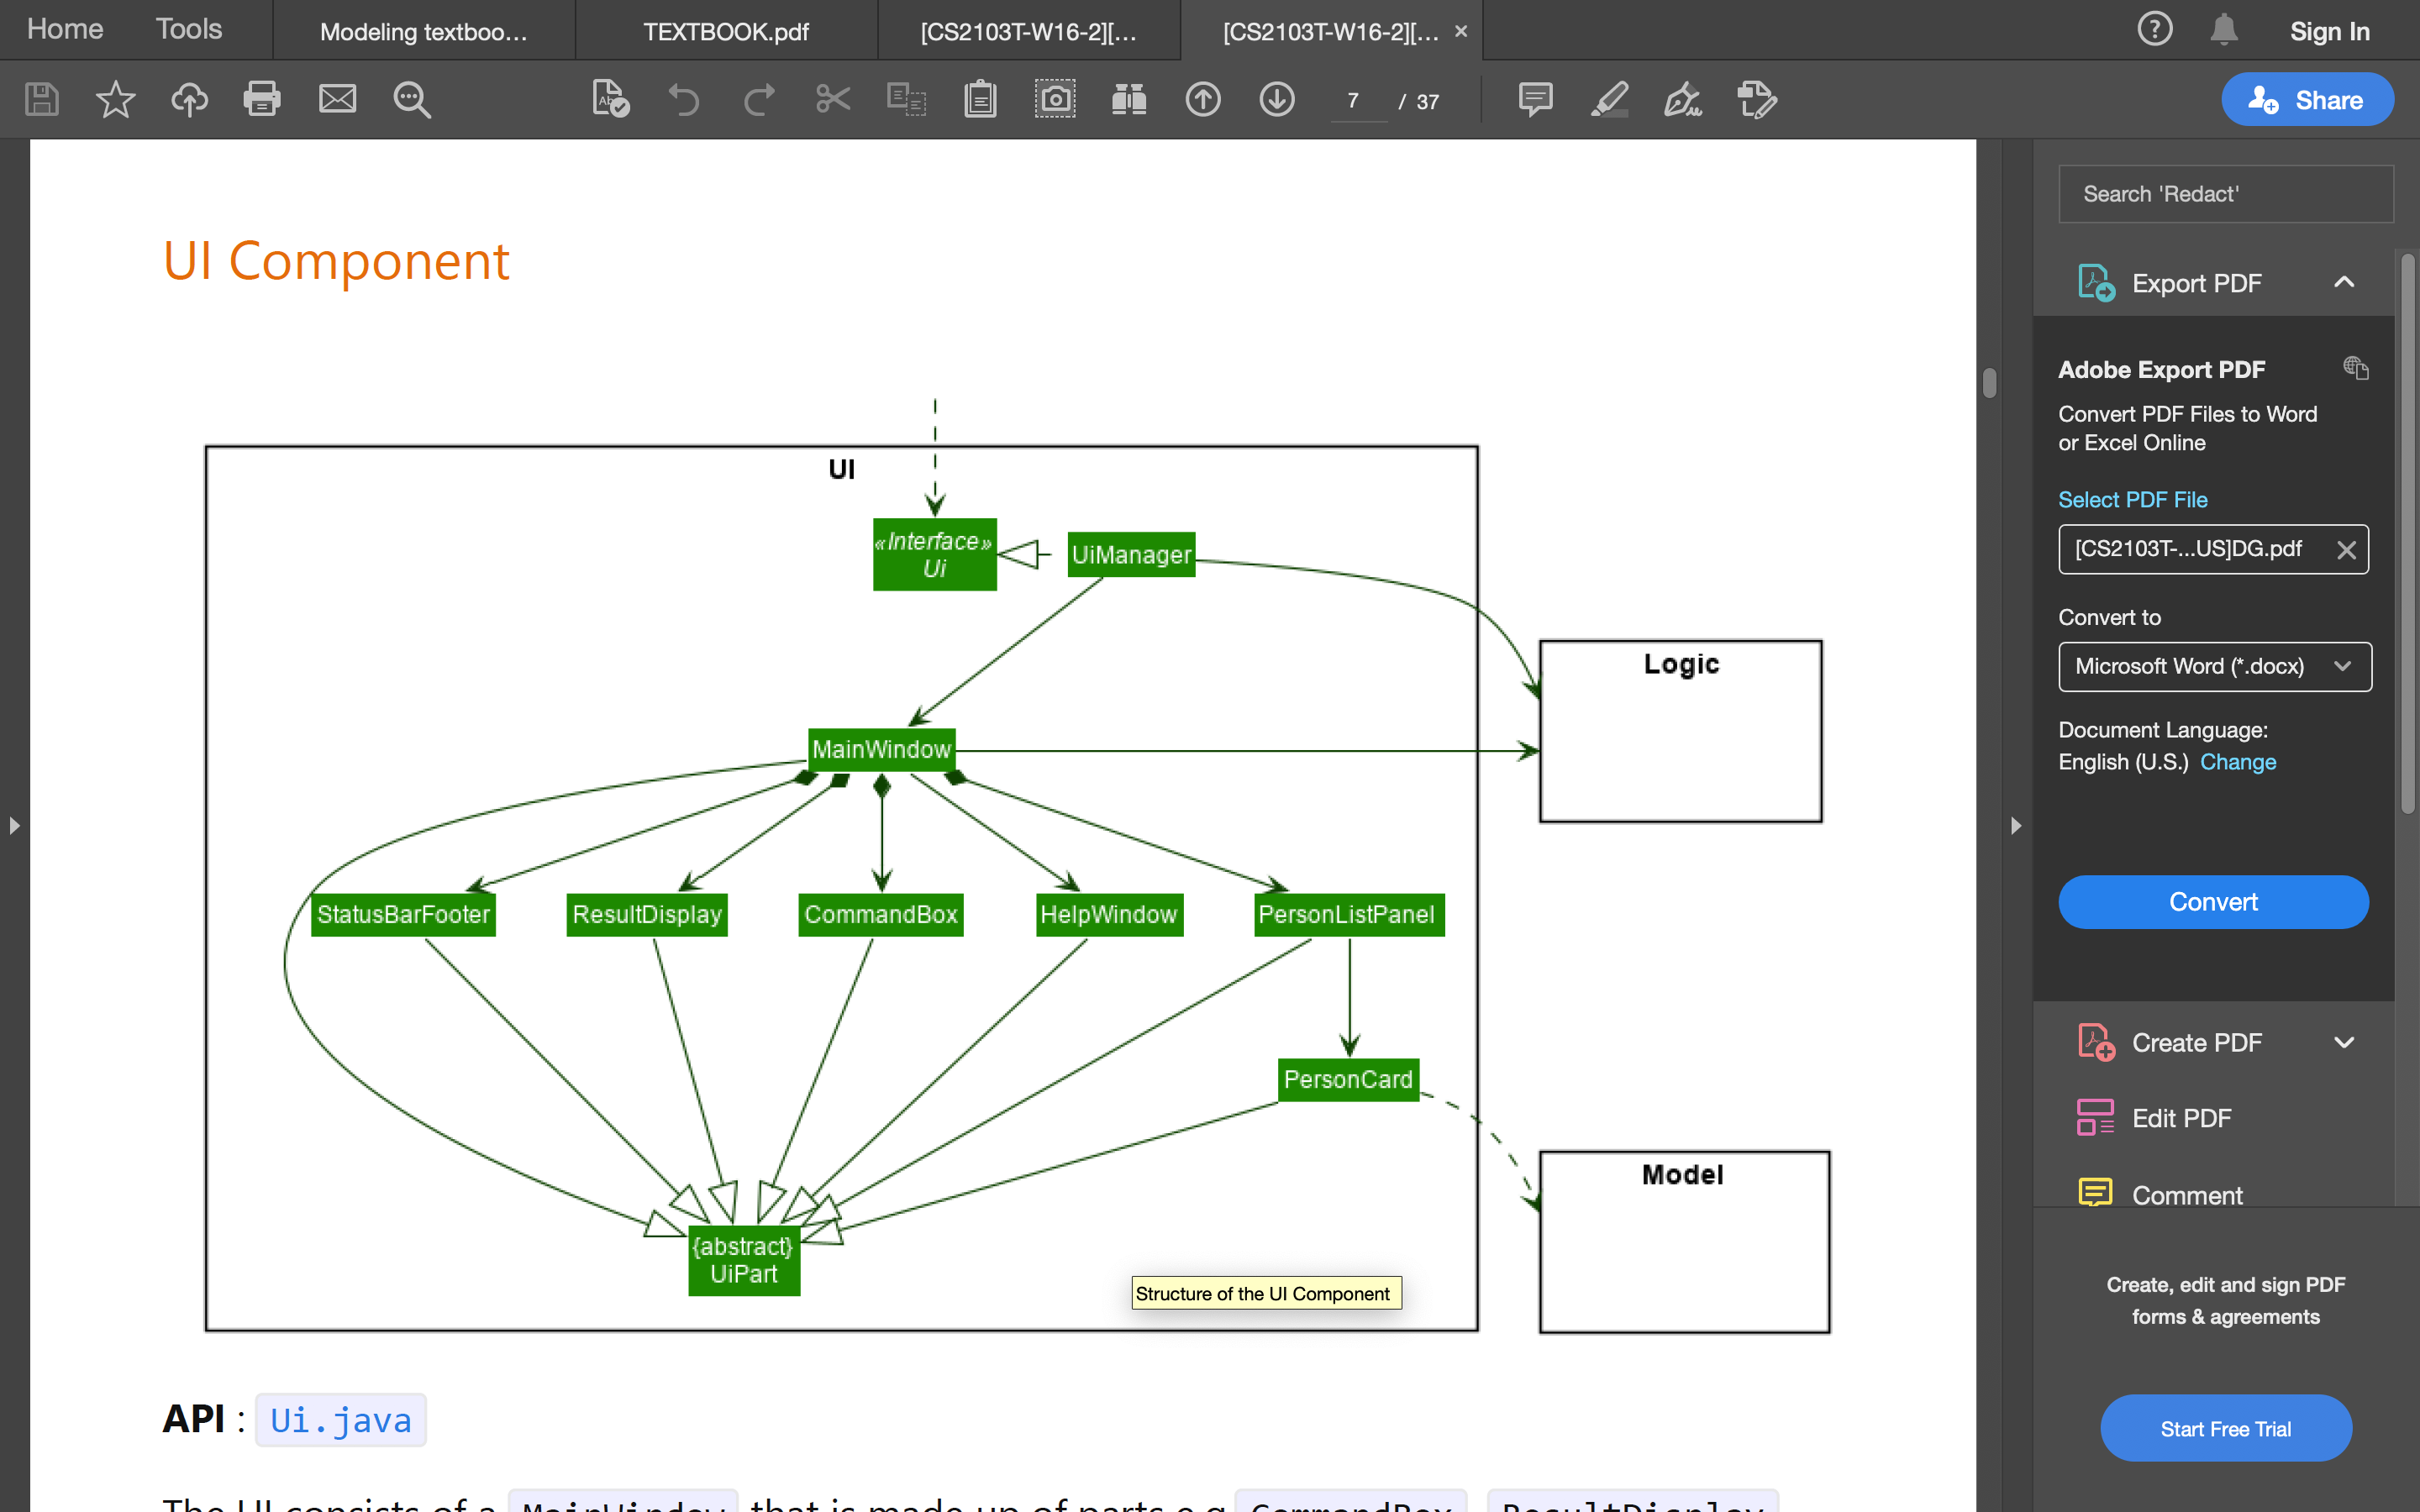The width and height of the screenshot is (2420, 1512).
Task: Click the upload to cloud icon
Action: pos(189,99)
